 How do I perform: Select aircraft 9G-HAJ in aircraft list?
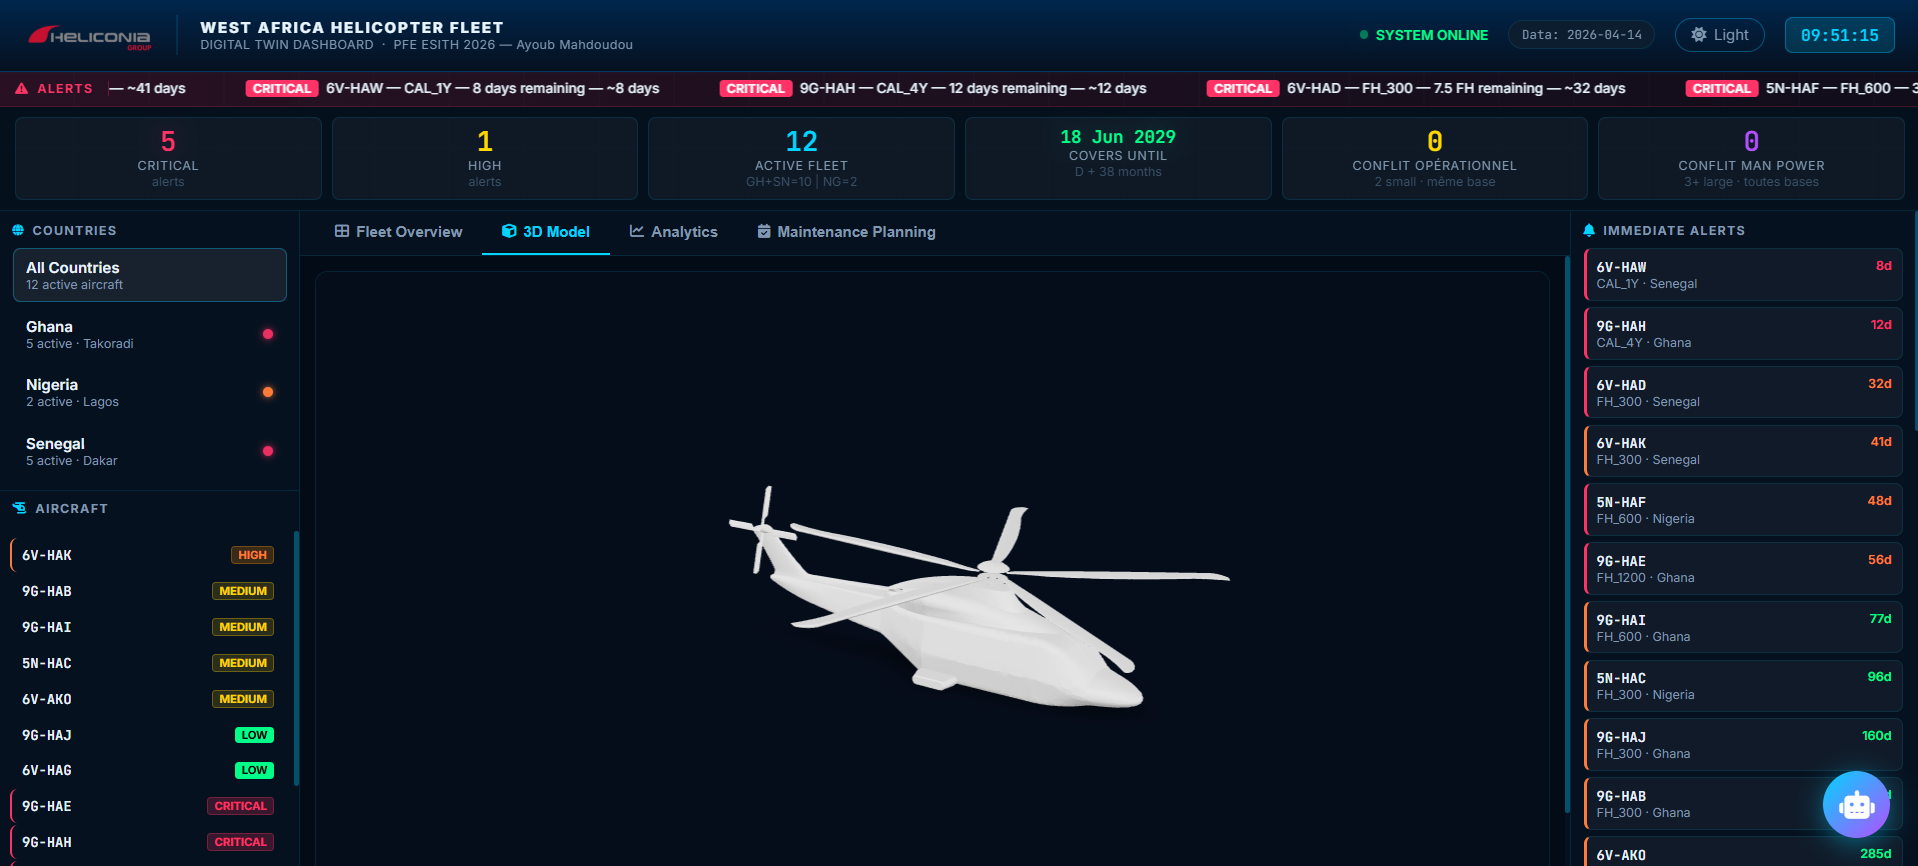click(x=146, y=735)
